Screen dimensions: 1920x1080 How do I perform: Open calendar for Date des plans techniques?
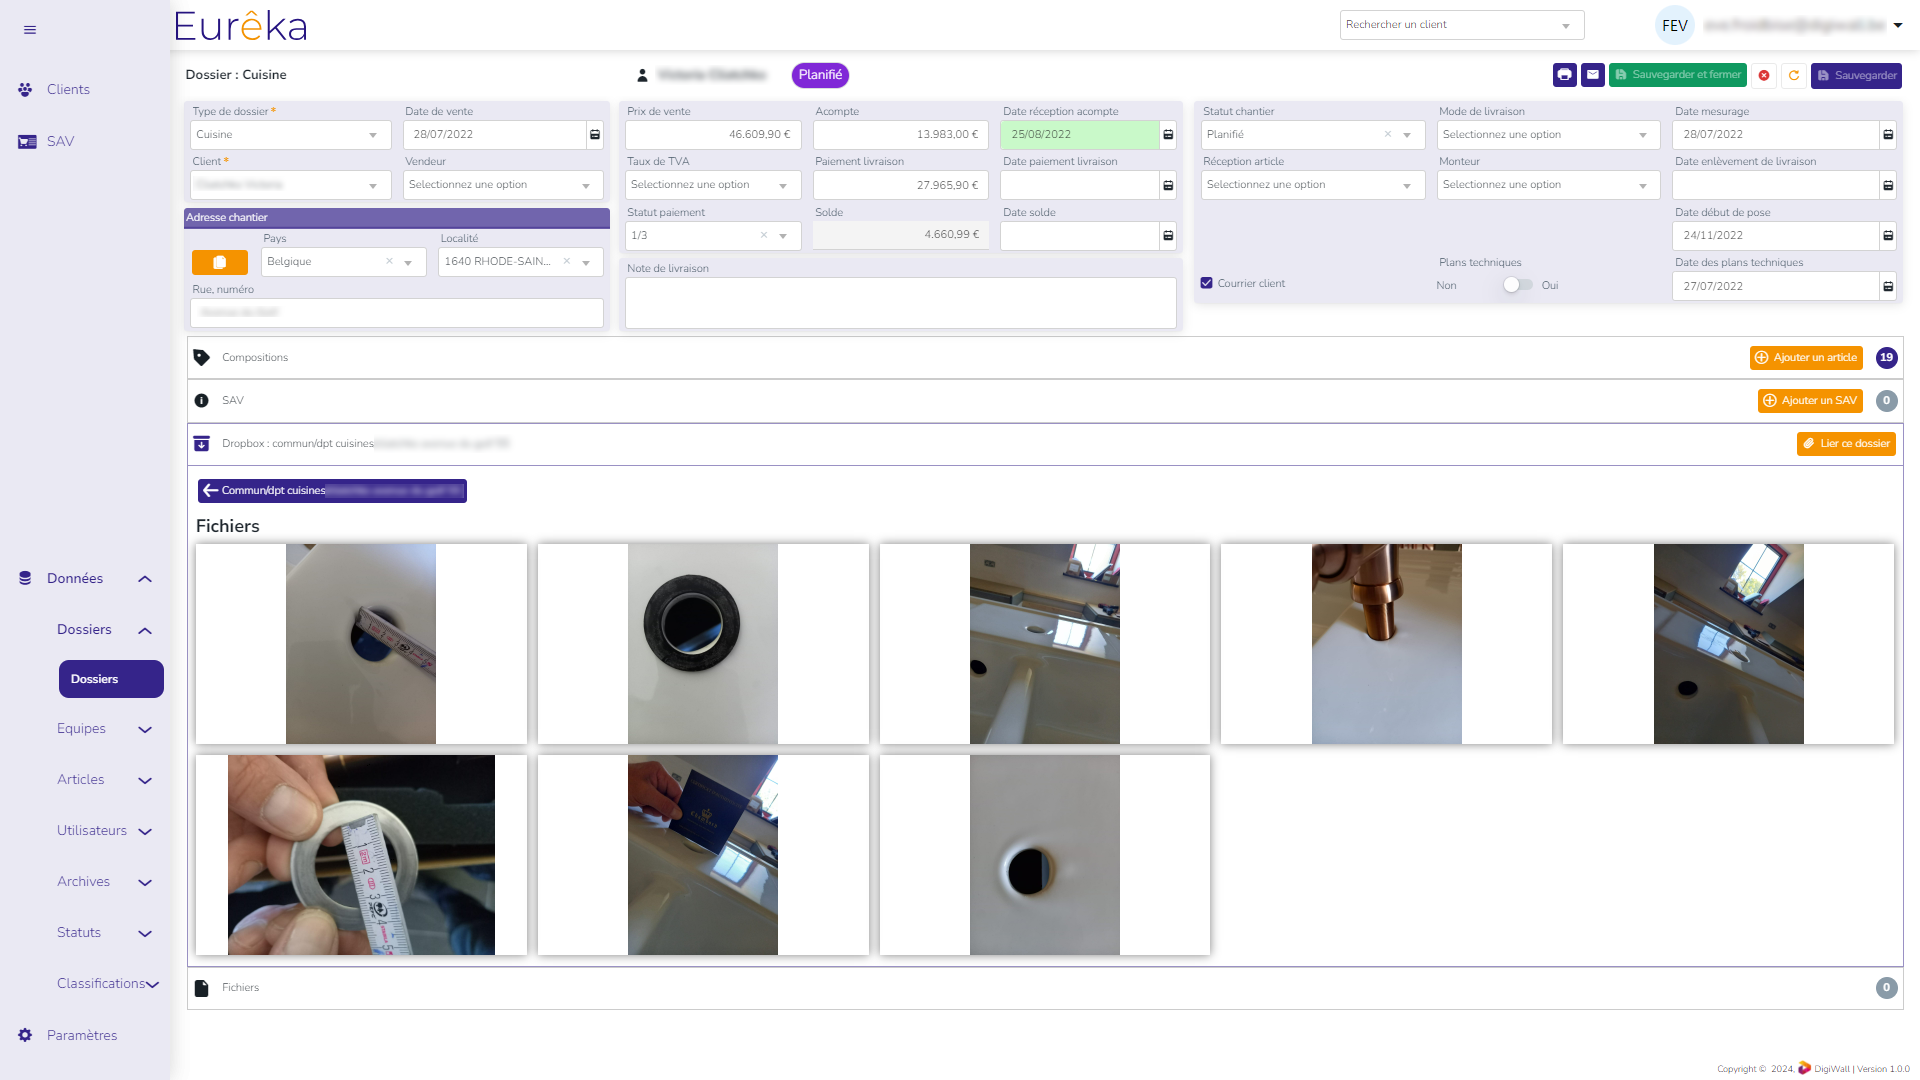pyautogui.click(x=1888, y=286)
